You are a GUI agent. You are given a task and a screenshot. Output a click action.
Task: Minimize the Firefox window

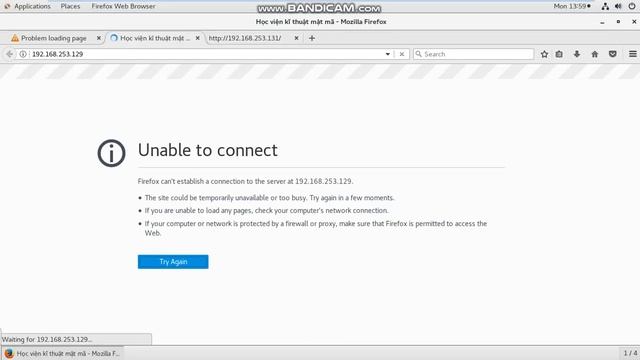[602, 22]
